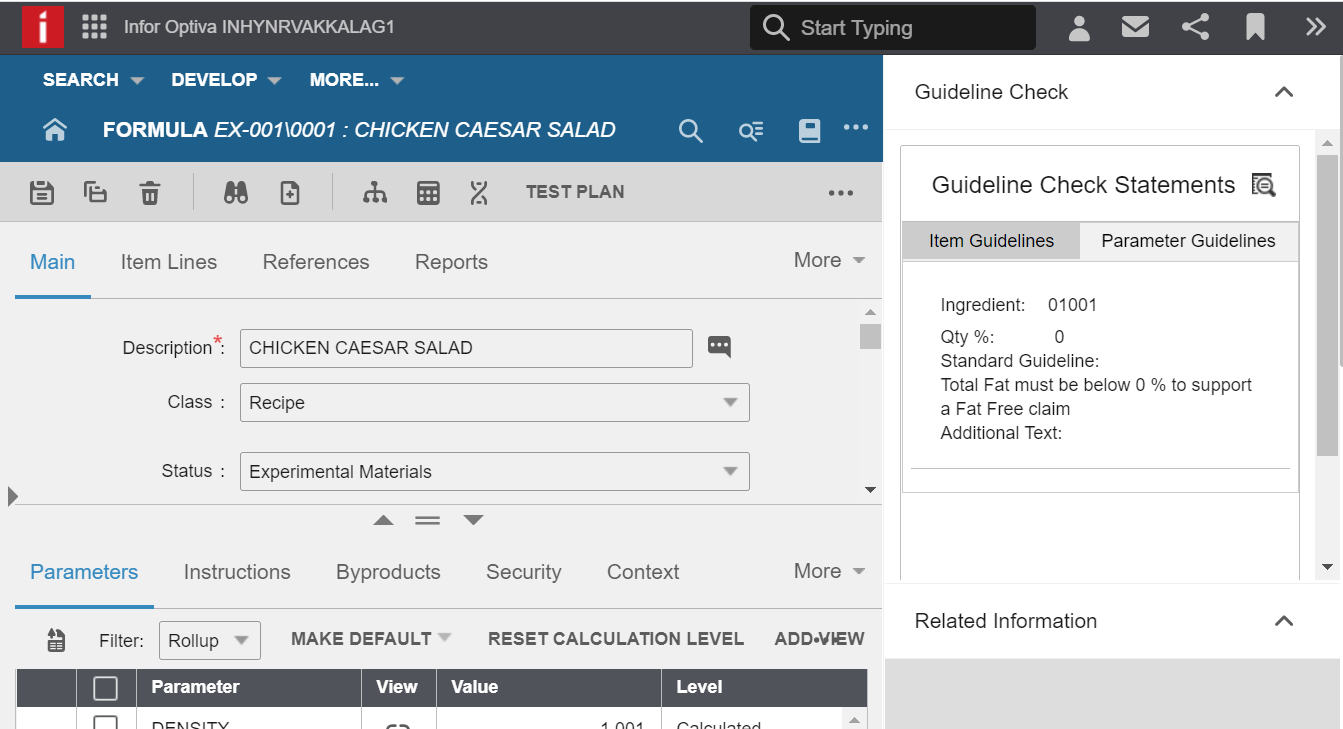1343x729 pixels.
Task: Open the Guideline Check Statements detail magnifier icon
Action: click(x=1263, y=185)
